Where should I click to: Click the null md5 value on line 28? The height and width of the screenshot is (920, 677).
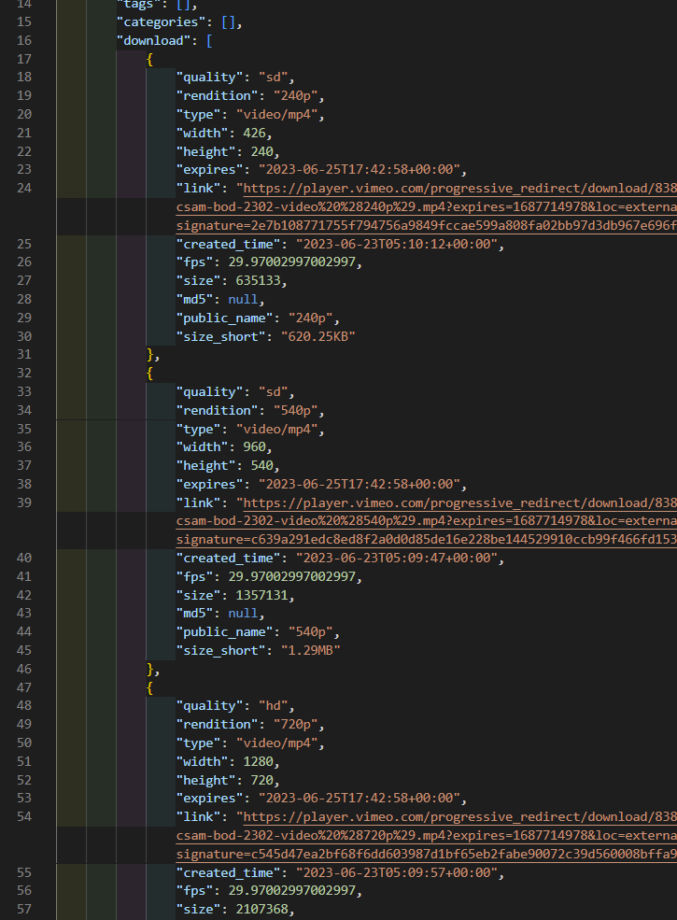[242, 299]
